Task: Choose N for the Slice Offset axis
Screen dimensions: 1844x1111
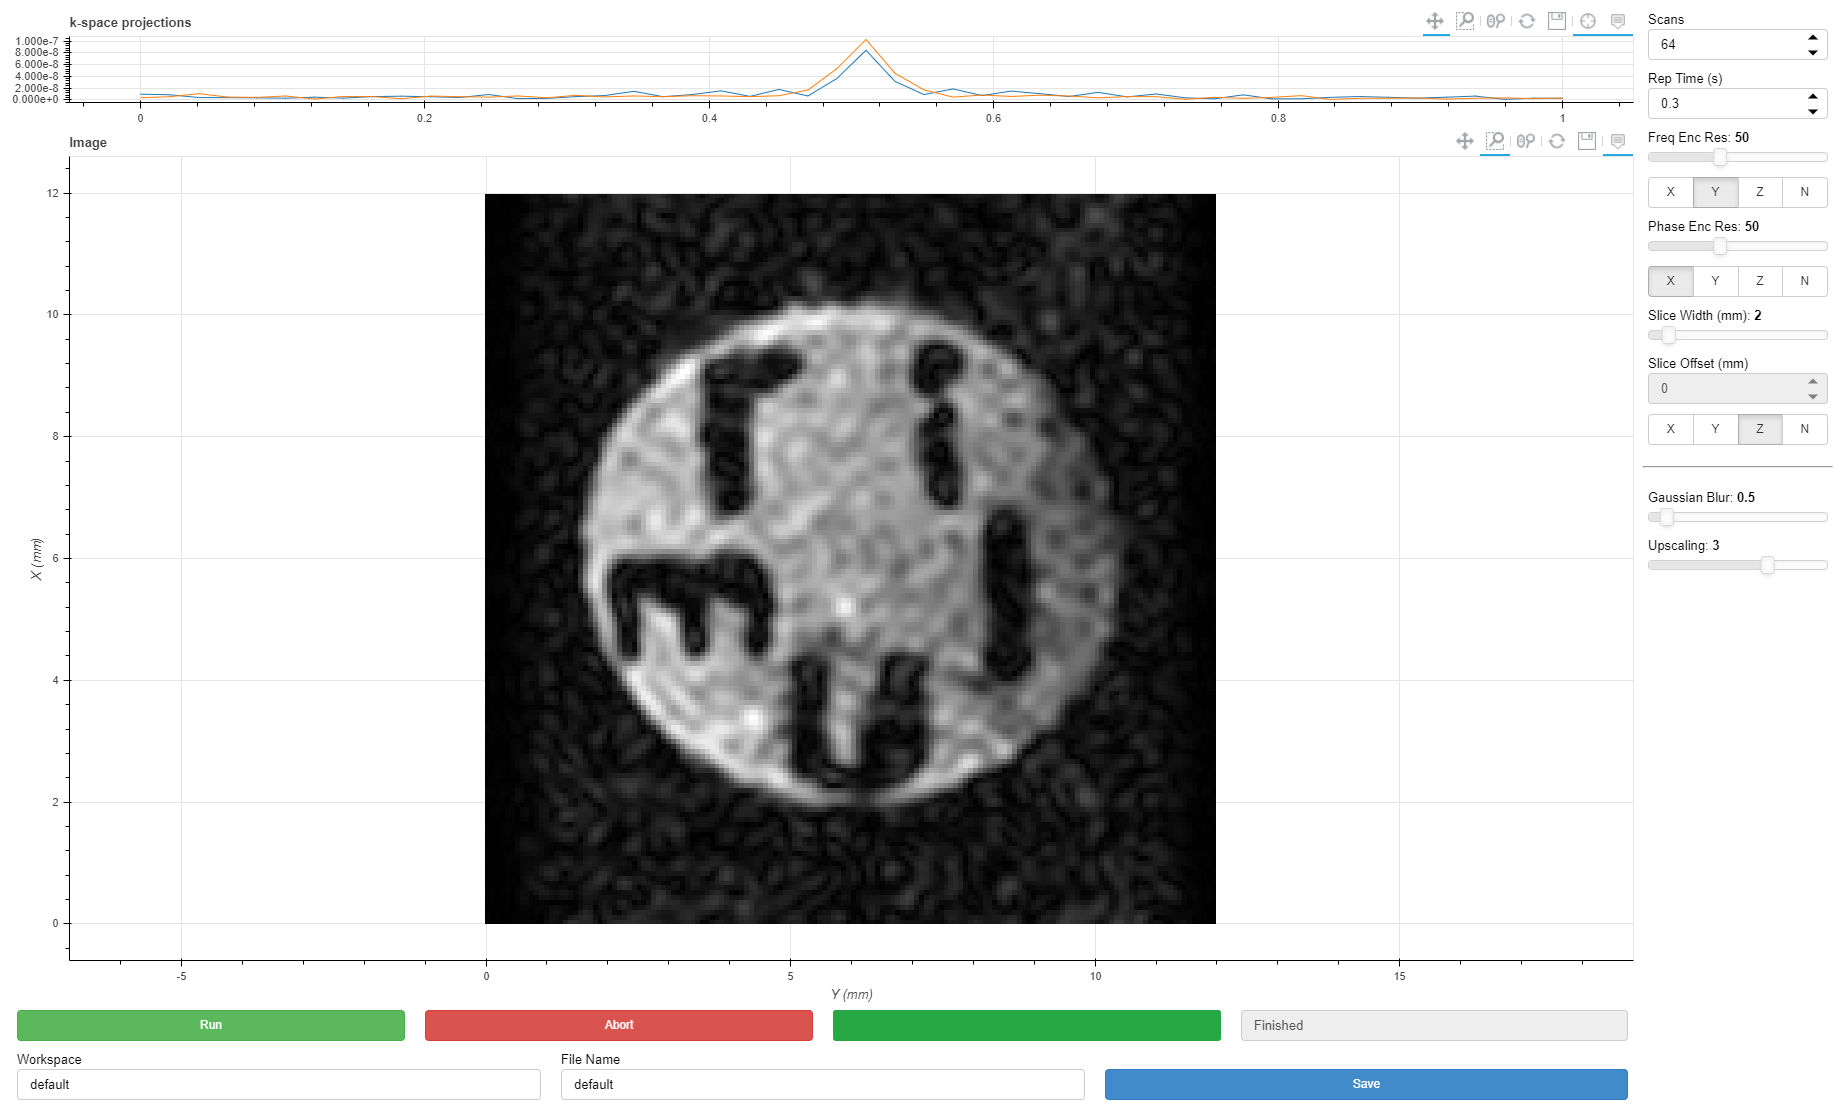Action: pos(1804,429)
